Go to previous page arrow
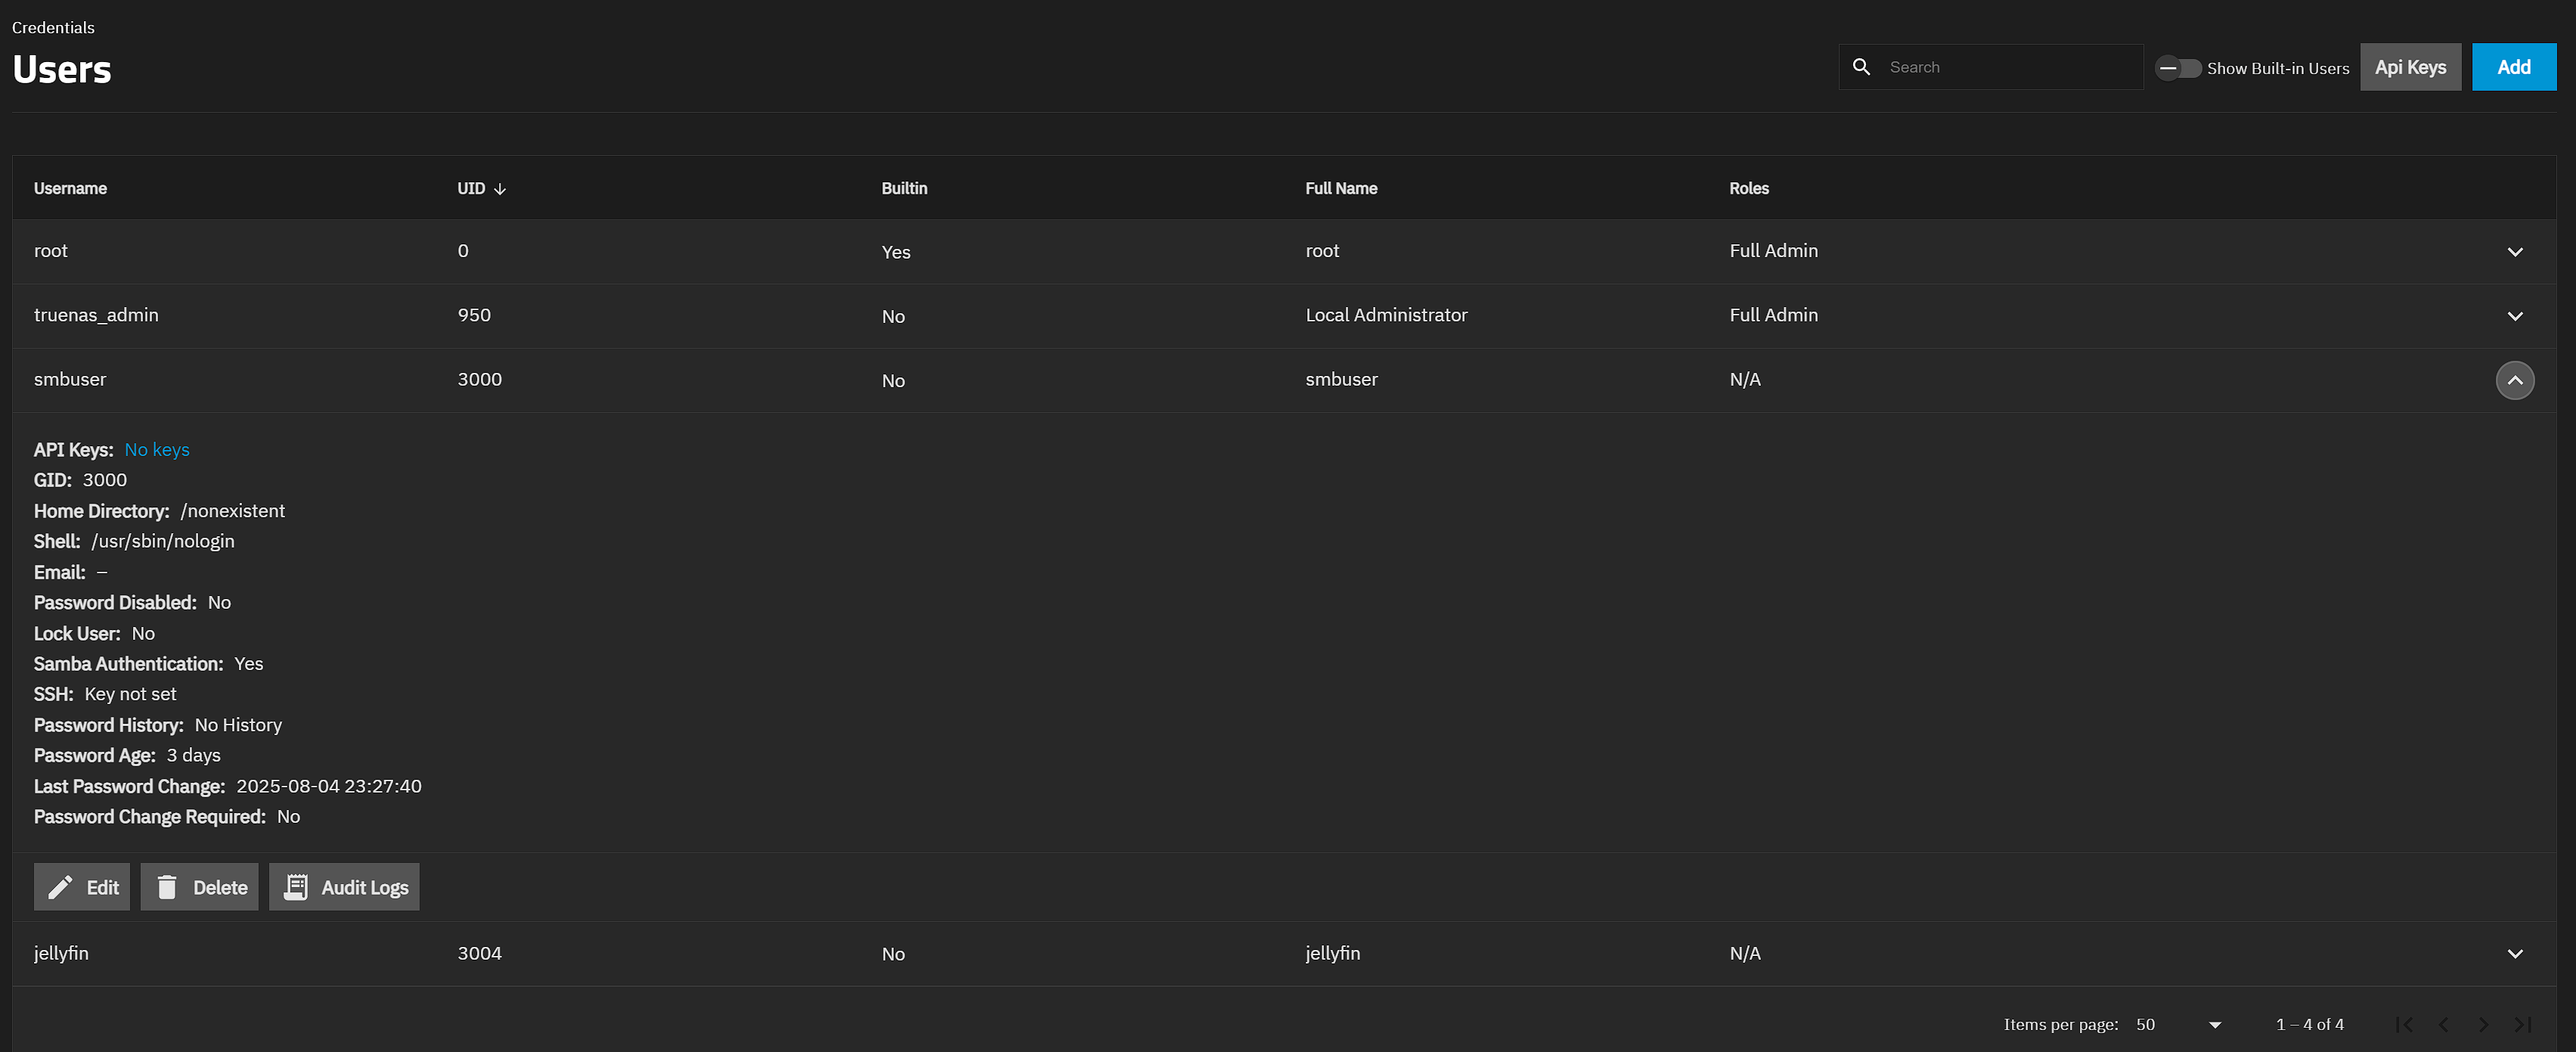The height and width of the screenshot is (1052, 2576). point(2444,1024)
